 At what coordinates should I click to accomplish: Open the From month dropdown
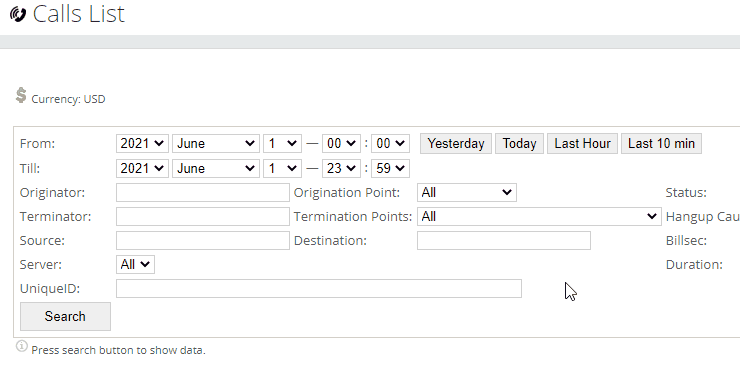coord(216,144)
